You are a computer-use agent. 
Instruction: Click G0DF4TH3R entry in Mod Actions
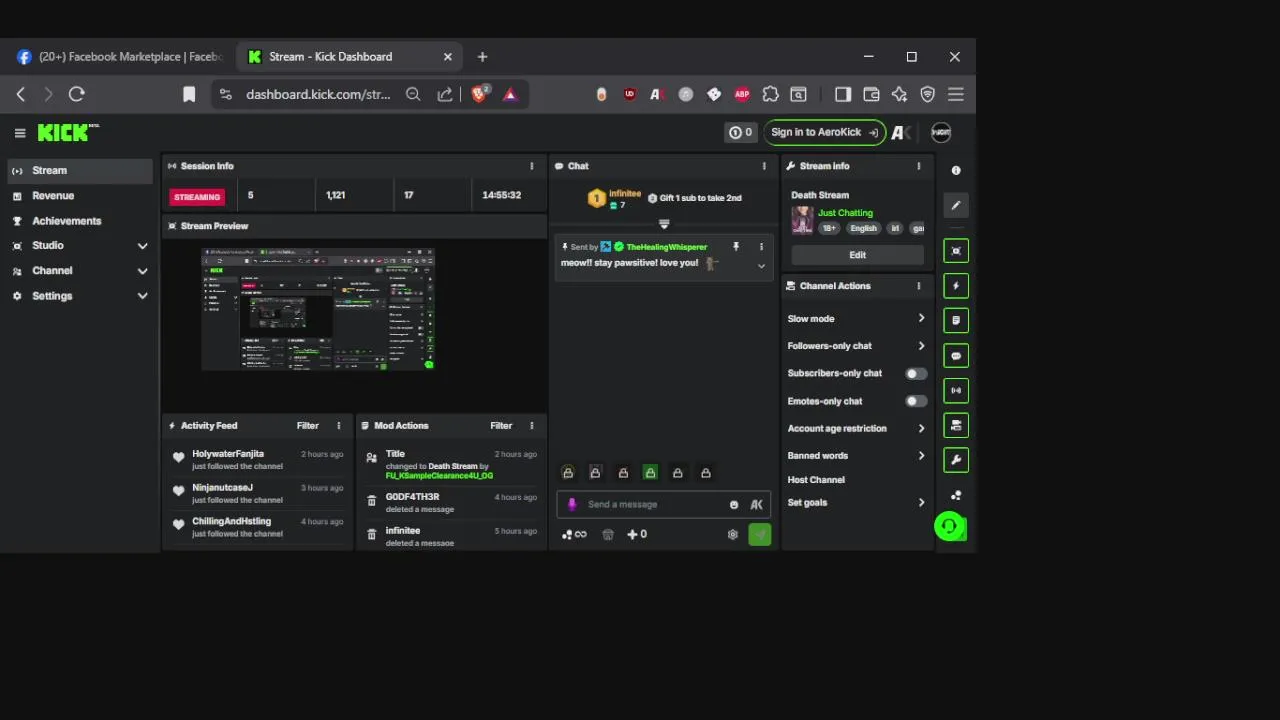click(x=412, y=497)
